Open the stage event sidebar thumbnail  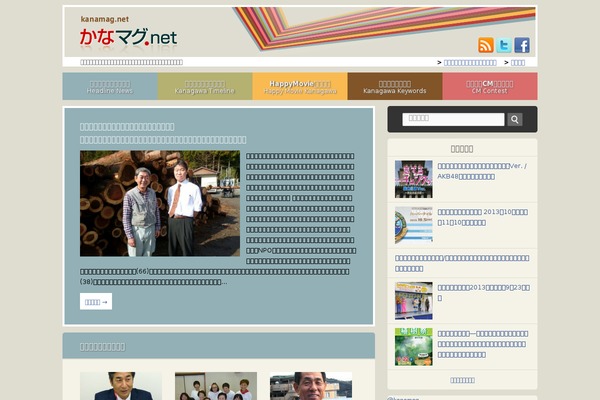pyautogui.click(x=414, y=301)
